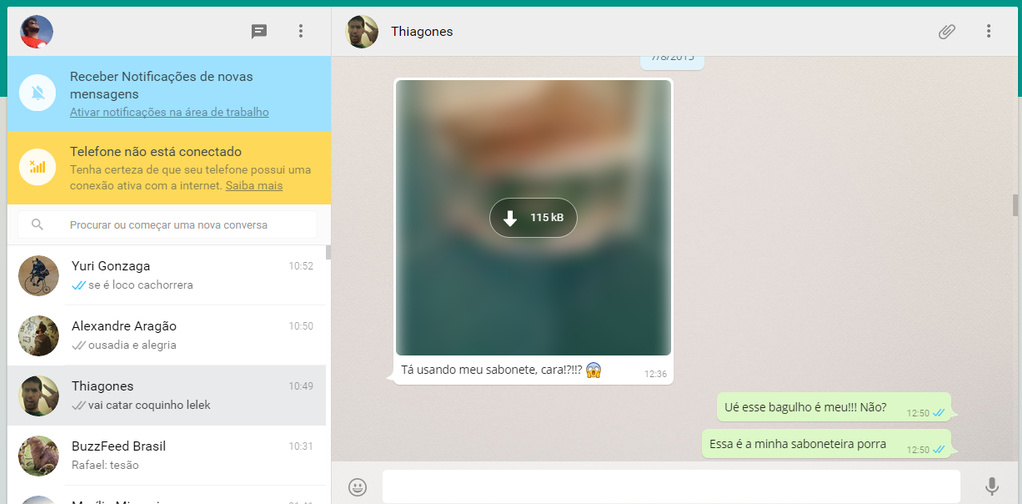
Task: Open the Yuri Gonzaga chat
Action: (167, 275)
